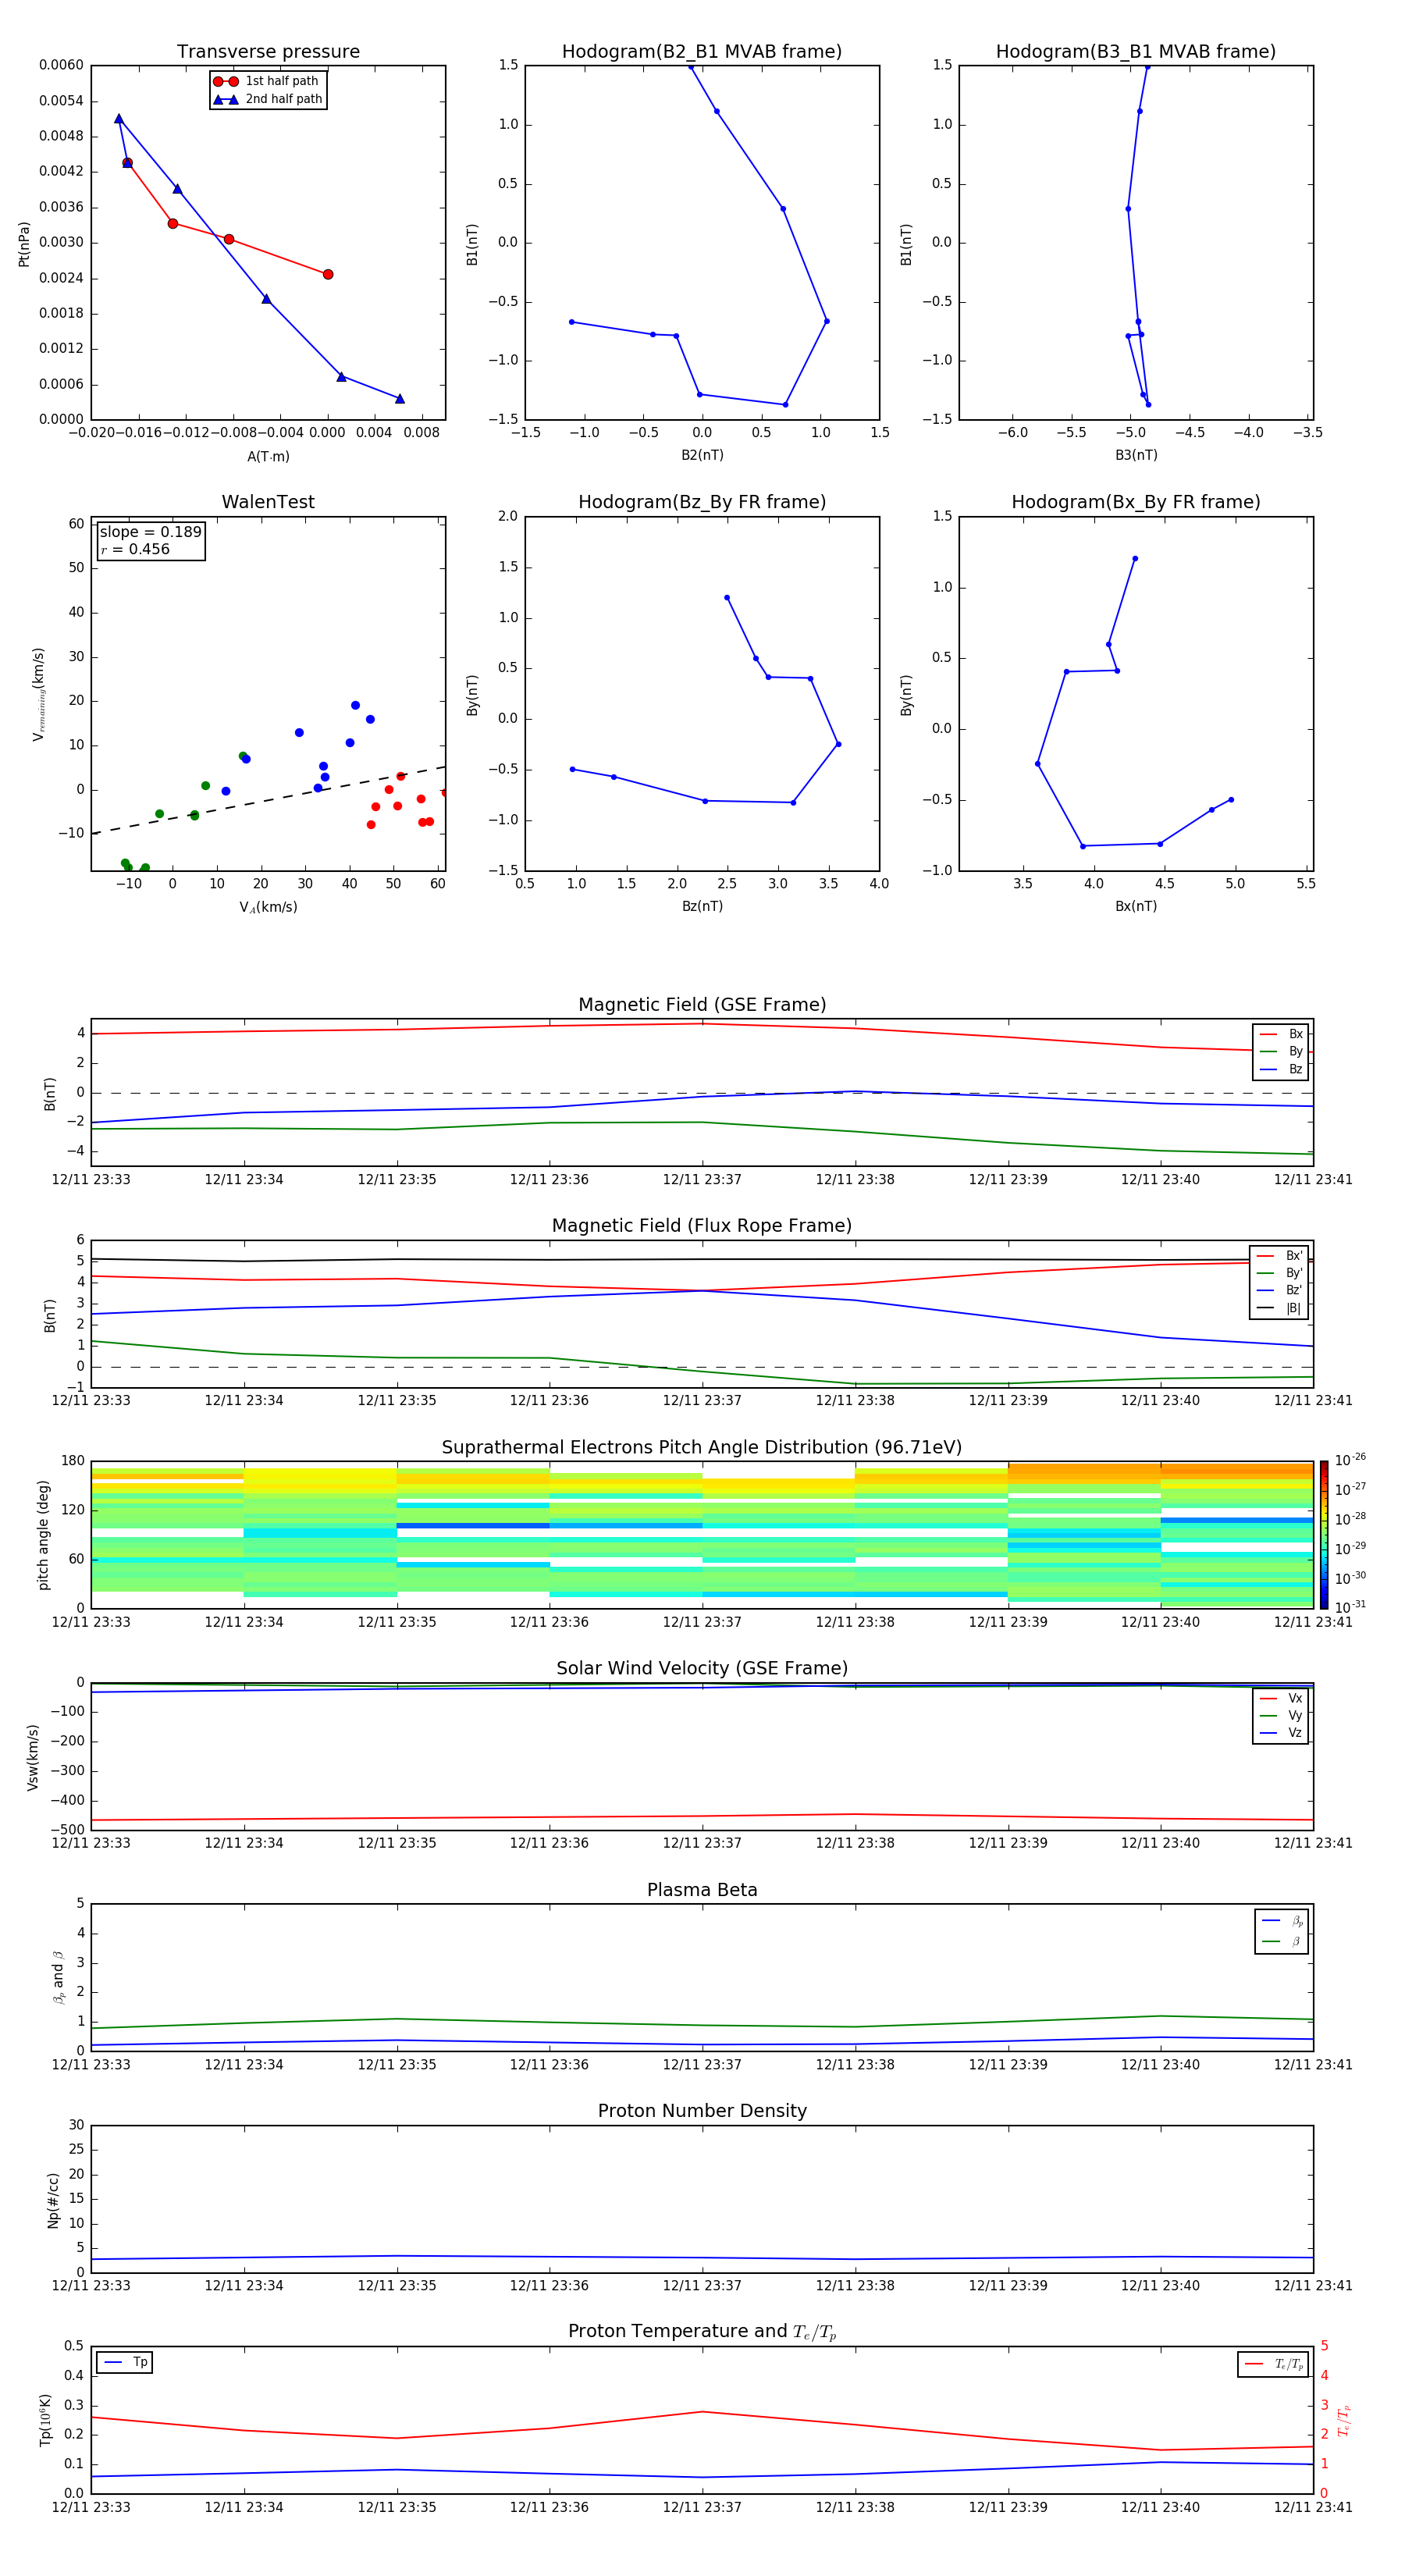Click the 'Hodogram(B2_B1 MVAB frame)' title
1405x2576 pixels.
(x=702, y=52)
